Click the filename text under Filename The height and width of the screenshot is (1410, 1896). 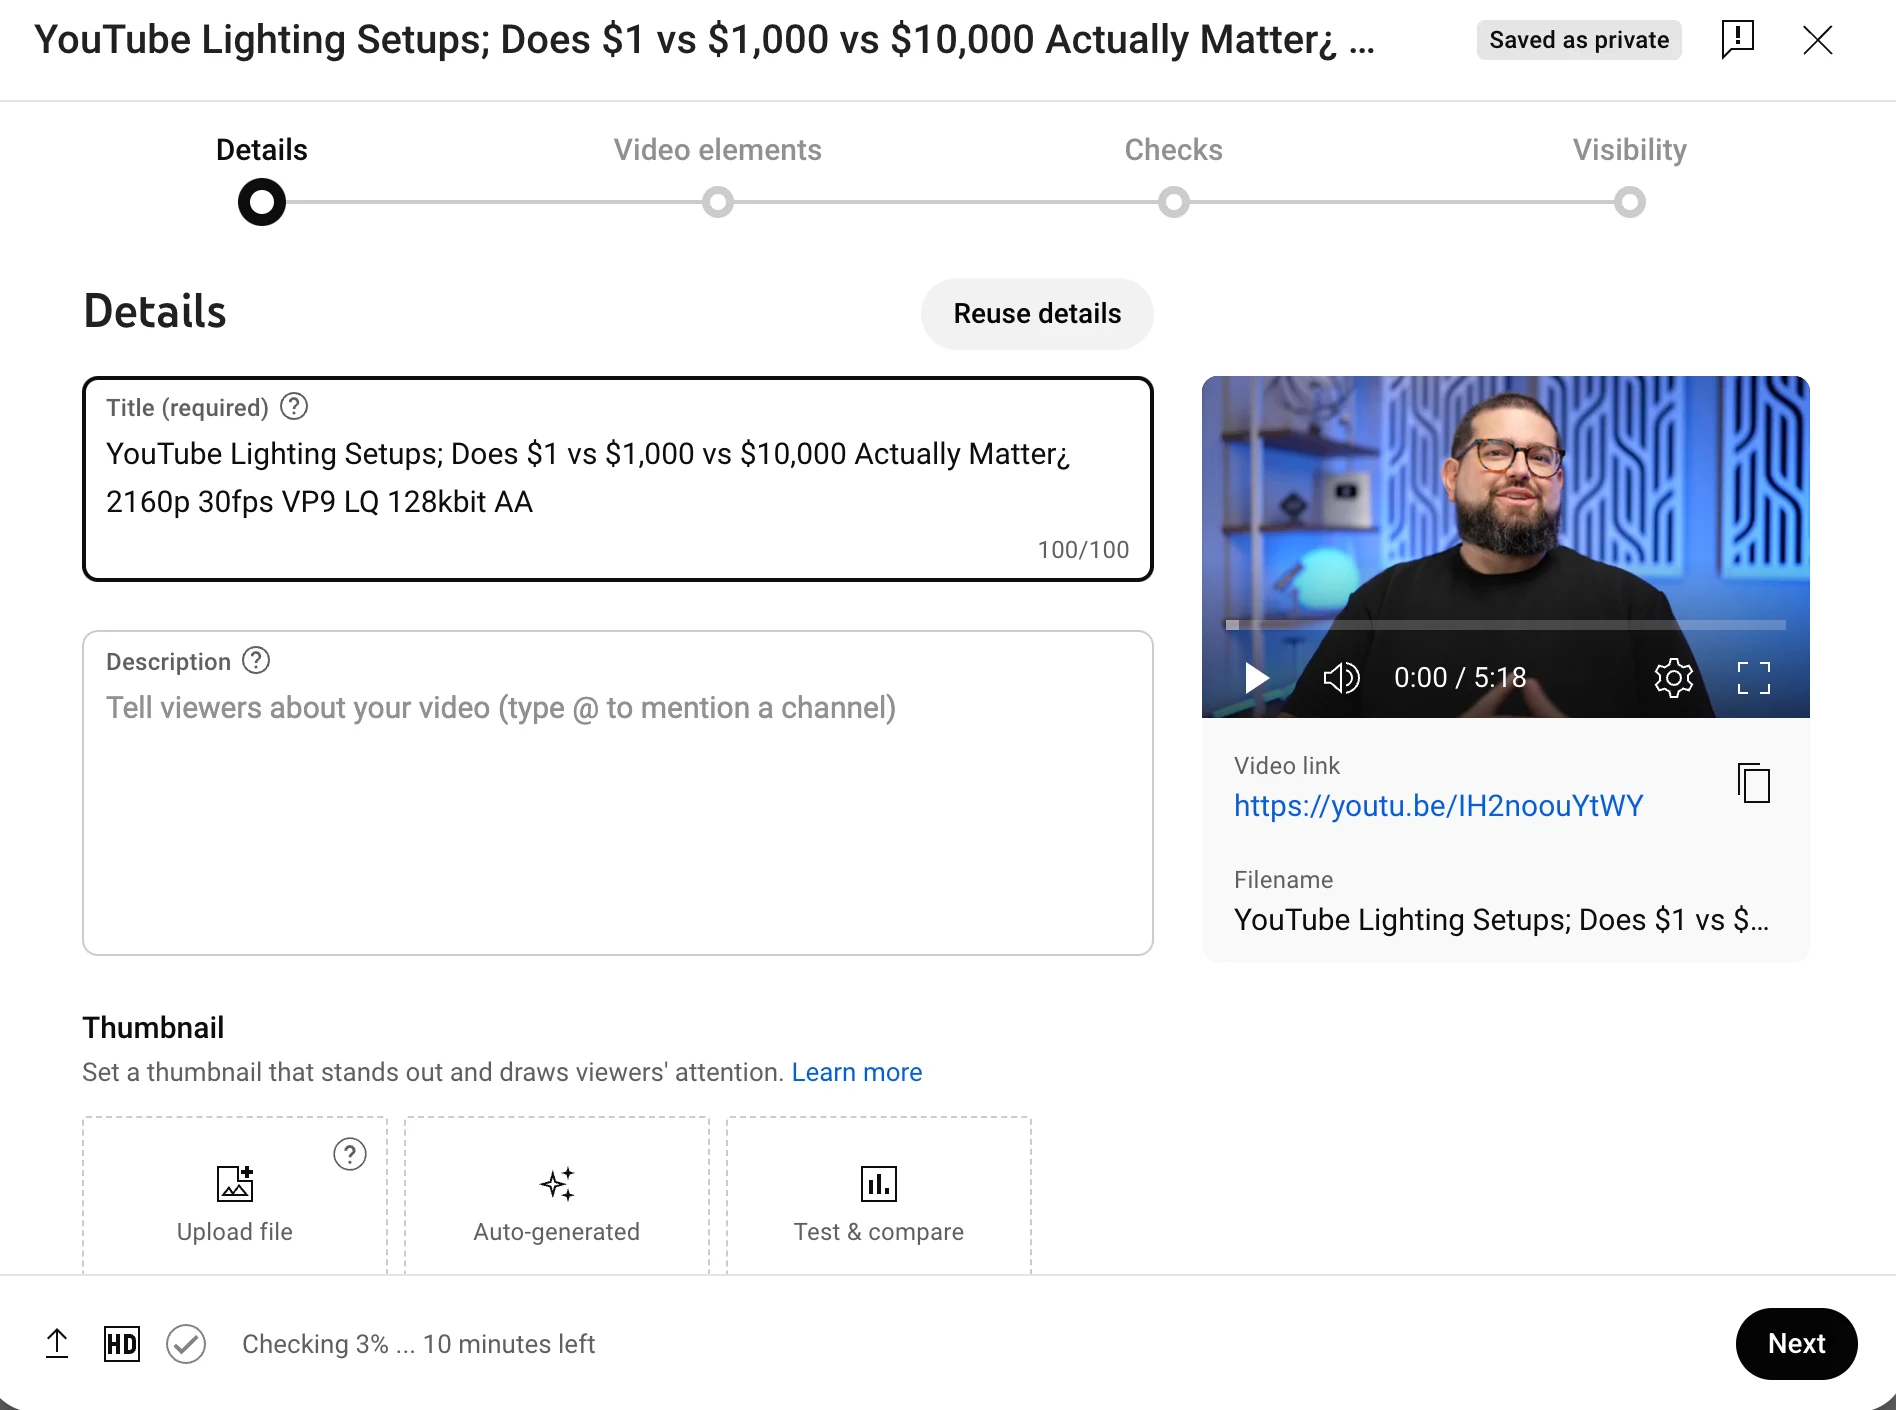click(1501, 920)
